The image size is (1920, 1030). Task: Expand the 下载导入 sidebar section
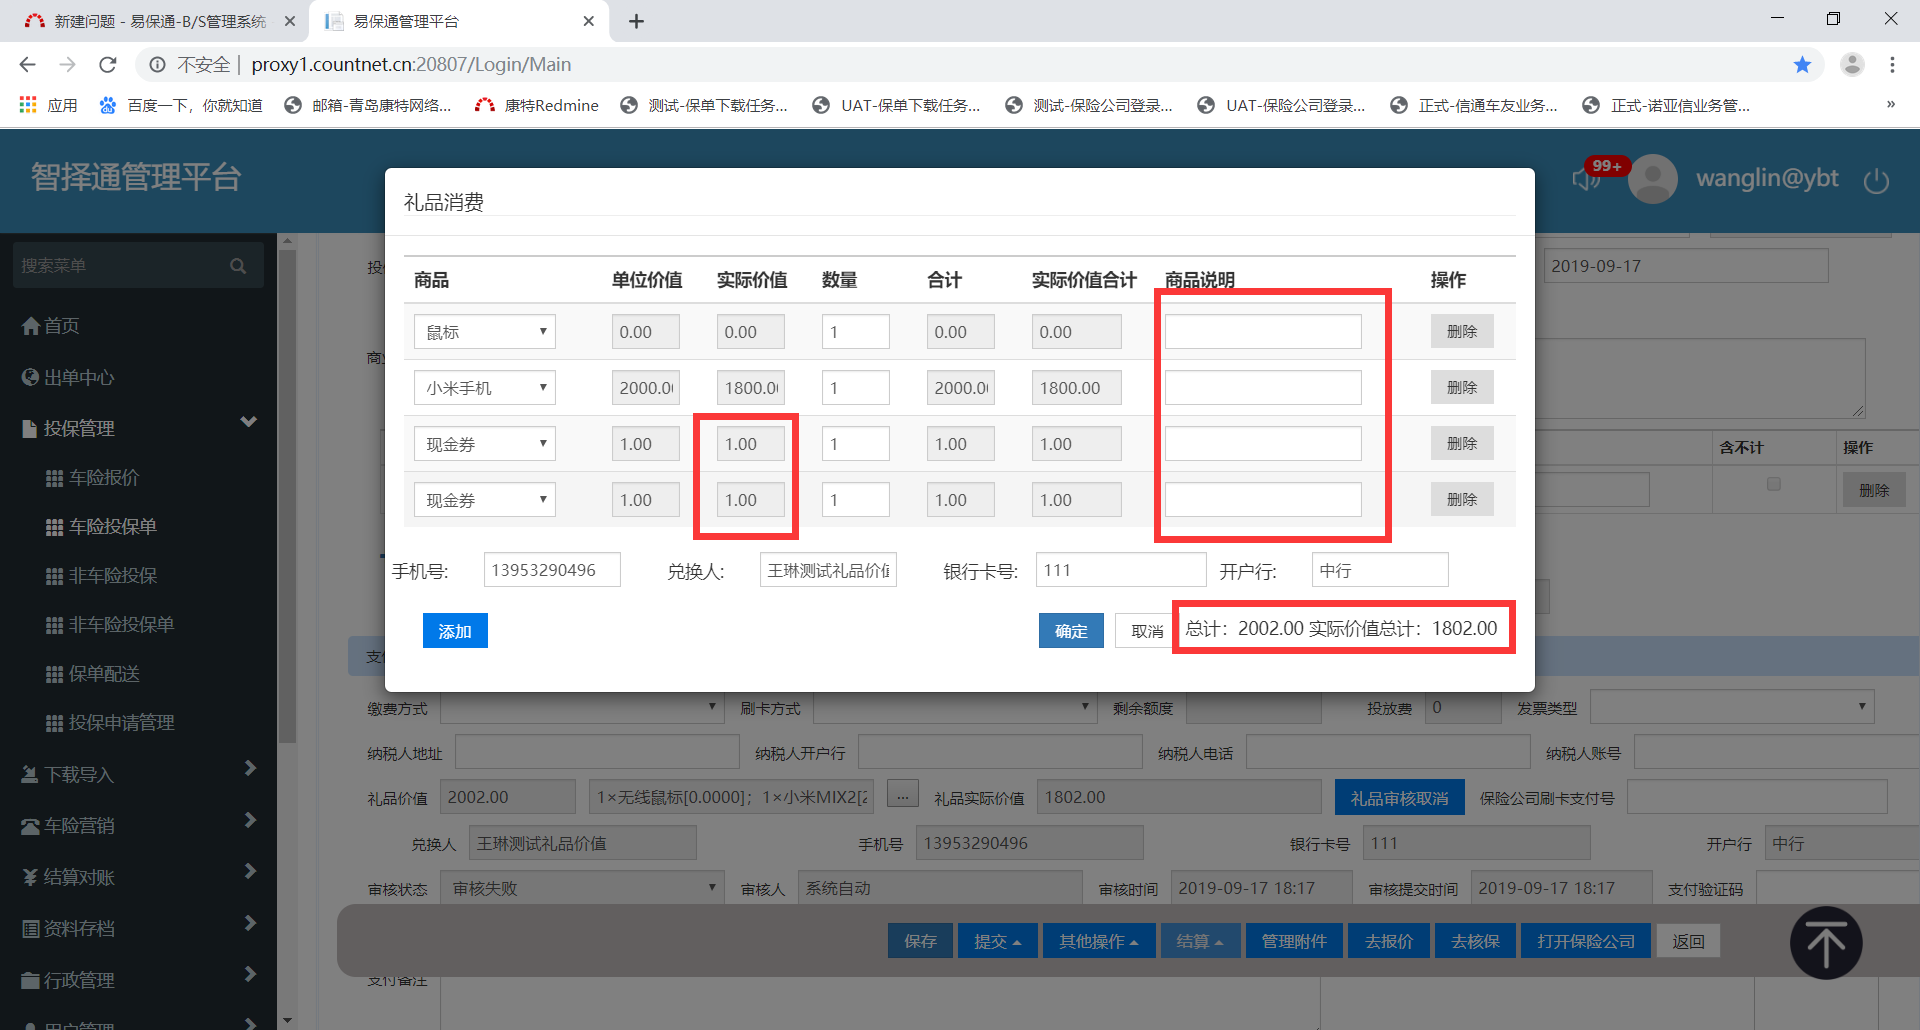[x=250, y=768]
